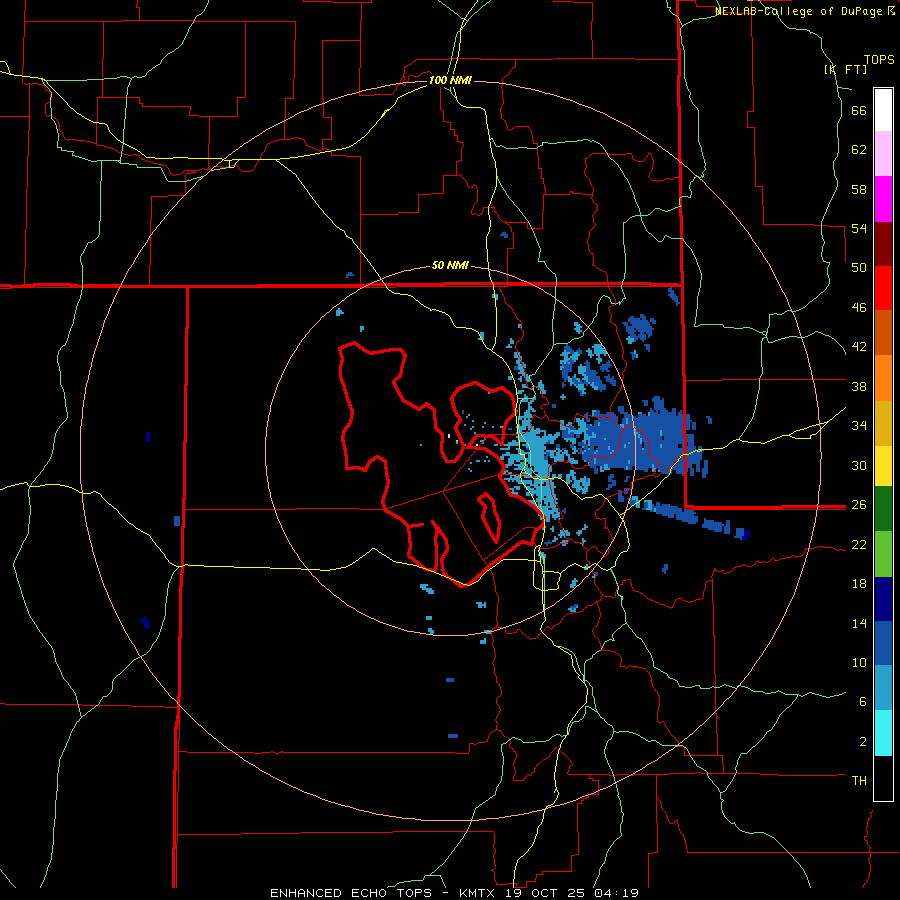900x900 pixels.
Task: Click the 46 legend value
Action: (859, 308)
